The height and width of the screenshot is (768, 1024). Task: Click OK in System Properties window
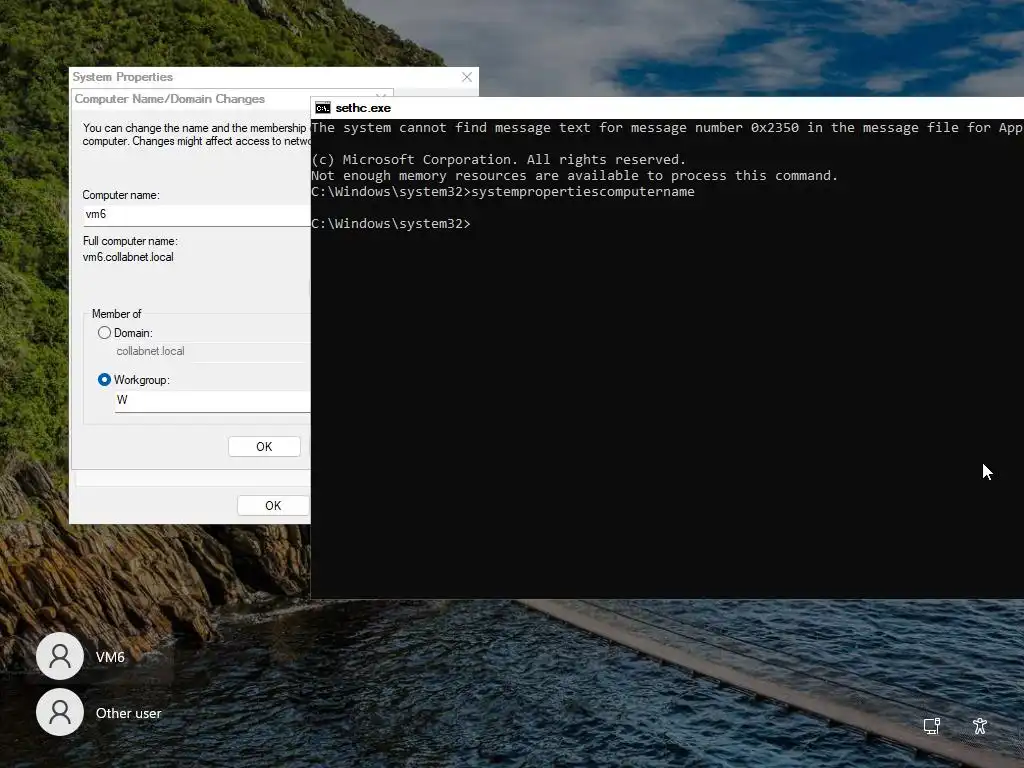273,505
